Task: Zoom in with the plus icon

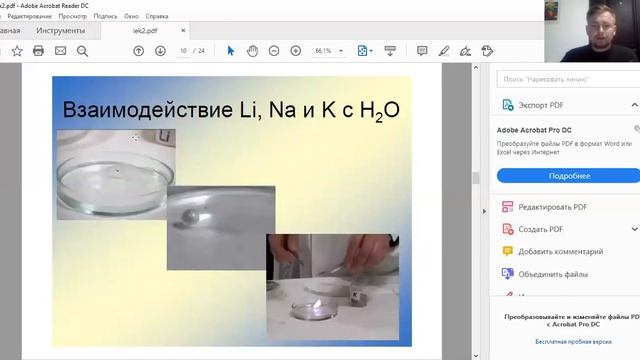Action: coord(296,51)
